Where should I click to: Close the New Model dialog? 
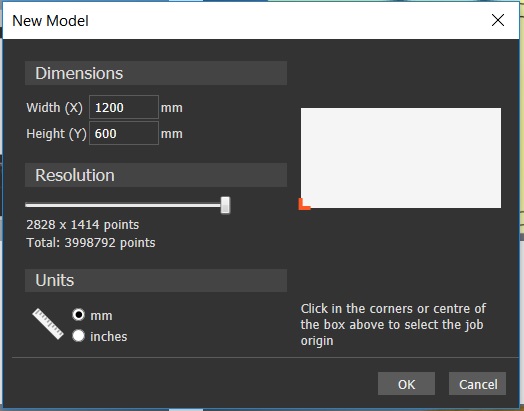coord(498,20)
